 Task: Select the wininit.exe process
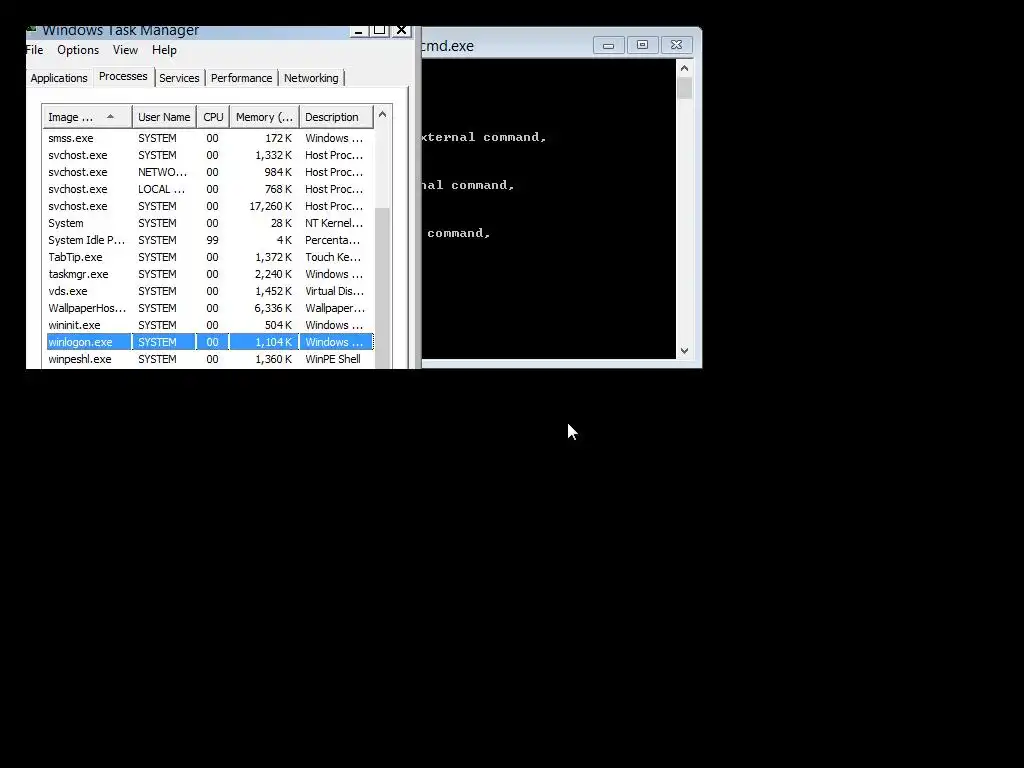click(209, 325)
